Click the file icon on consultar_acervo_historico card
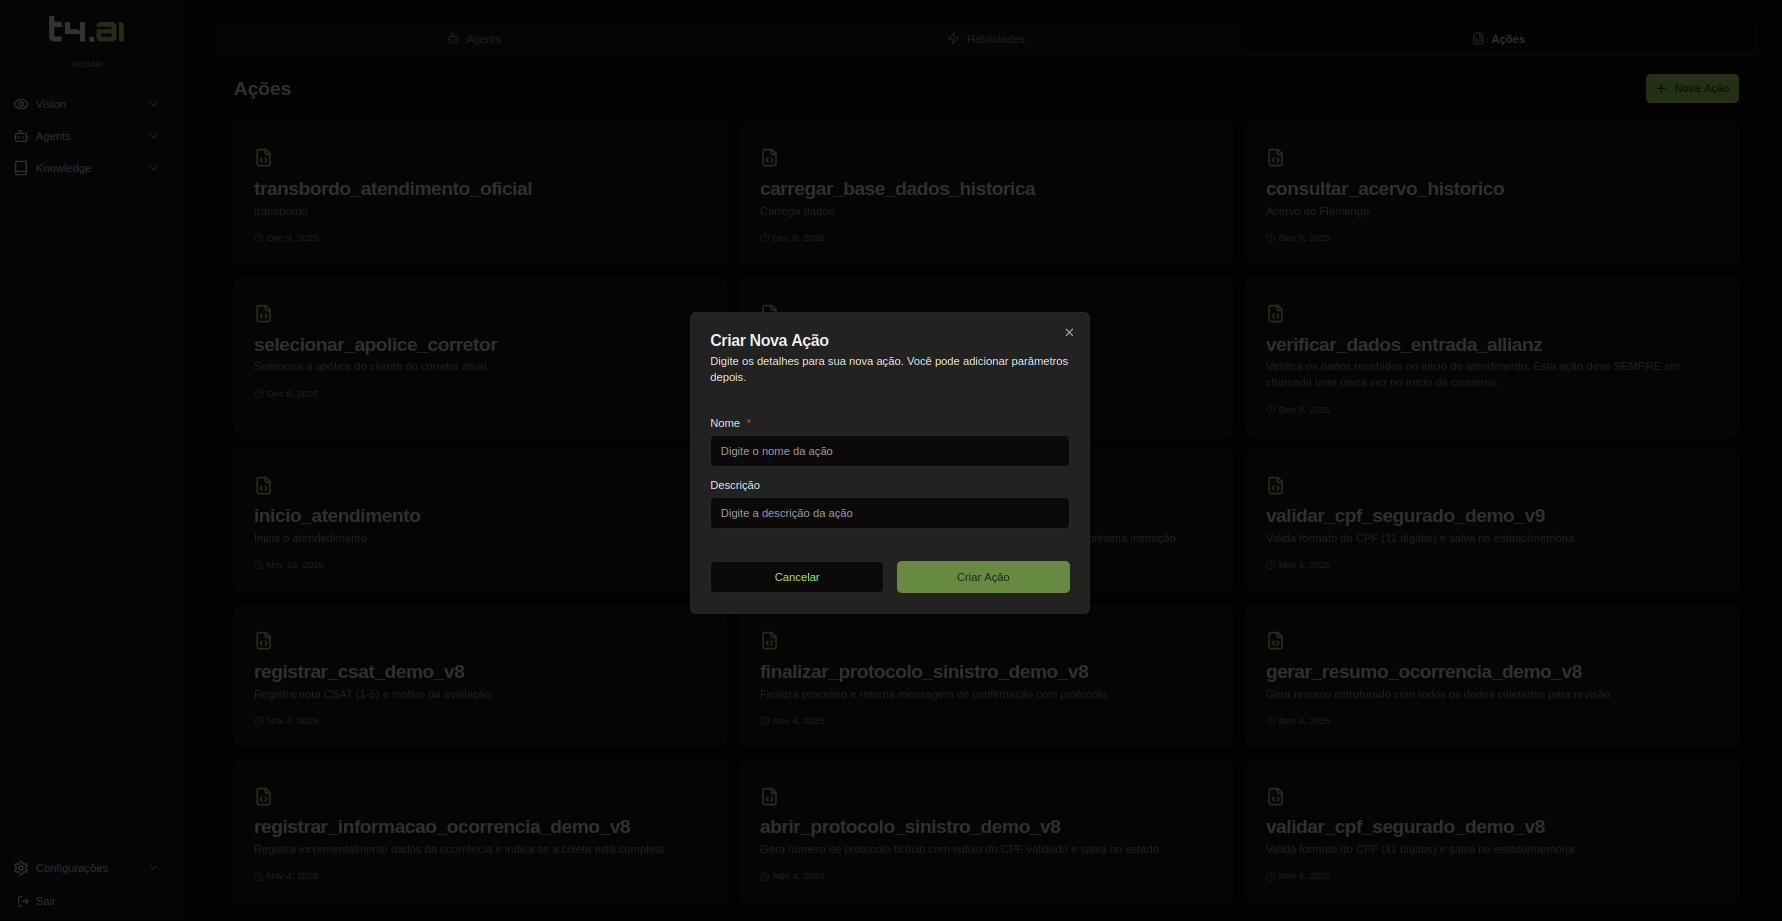Viewport: 1782px width, 921px height. [1276, 158]
